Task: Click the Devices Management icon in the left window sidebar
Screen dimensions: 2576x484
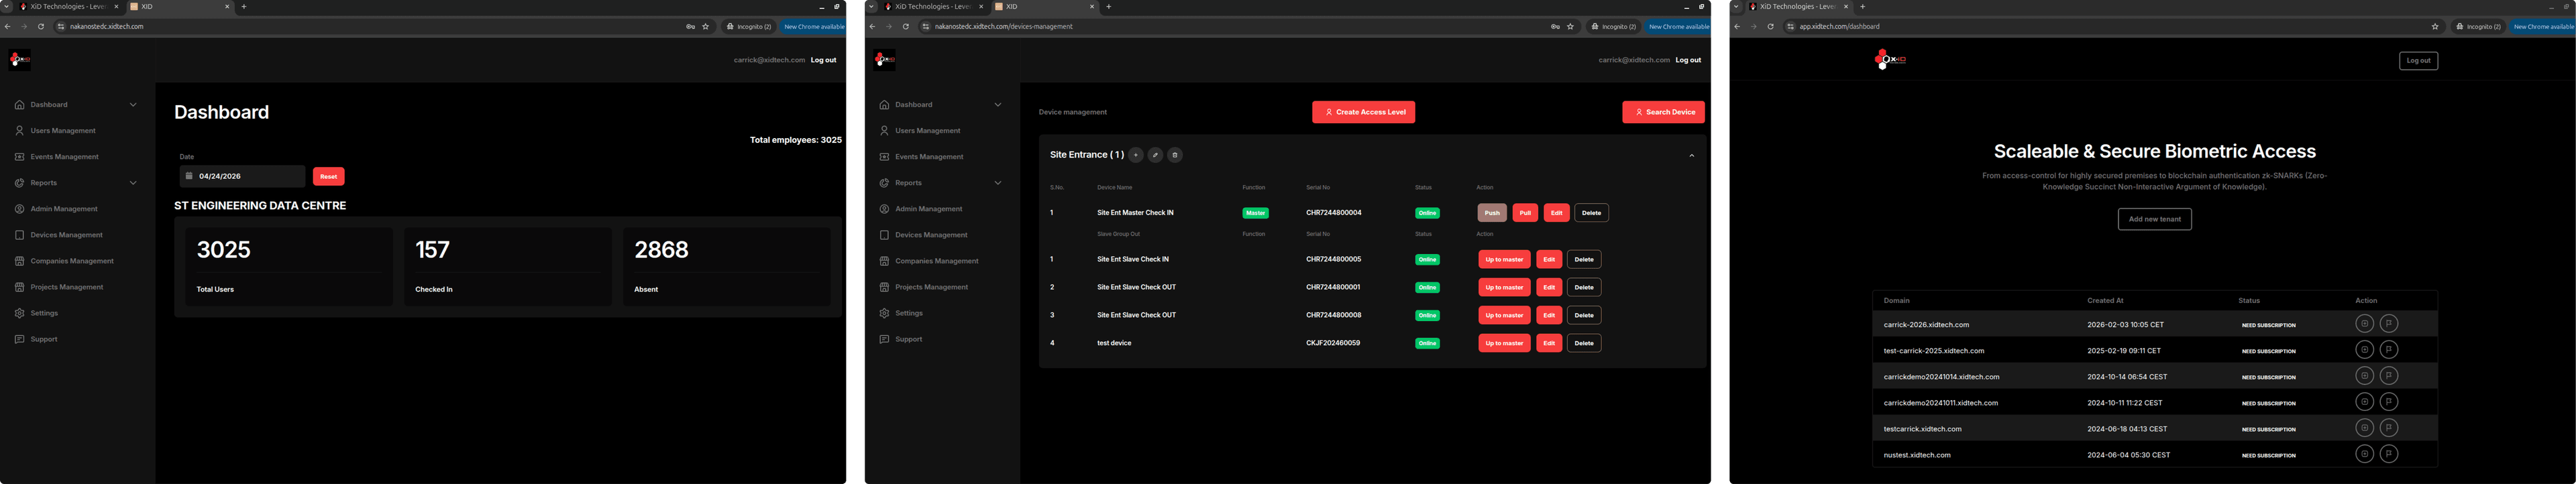Action: (x=19, y=235)
